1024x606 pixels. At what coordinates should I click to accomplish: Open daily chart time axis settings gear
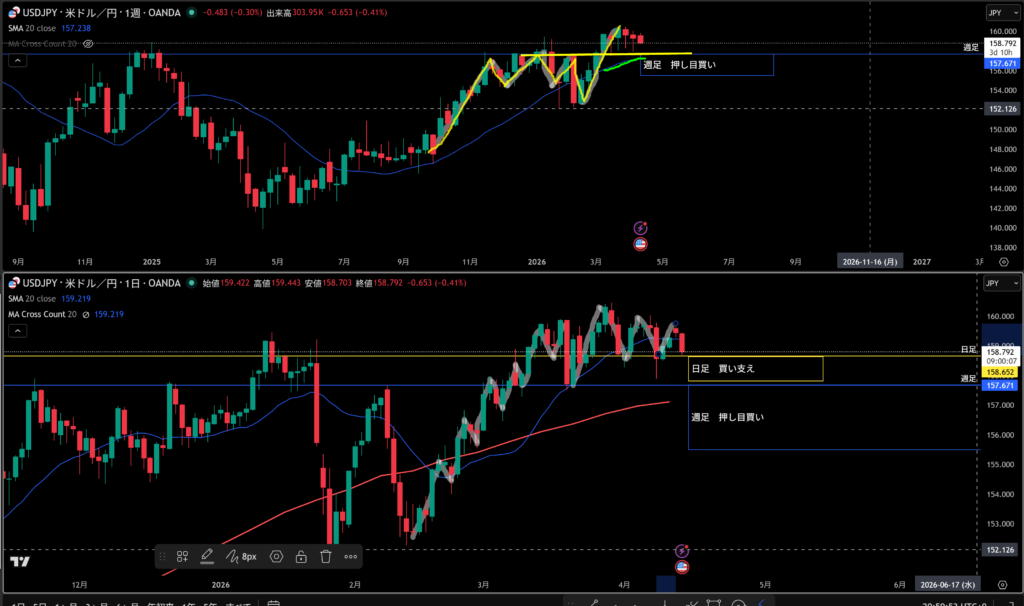point(1003,585)
